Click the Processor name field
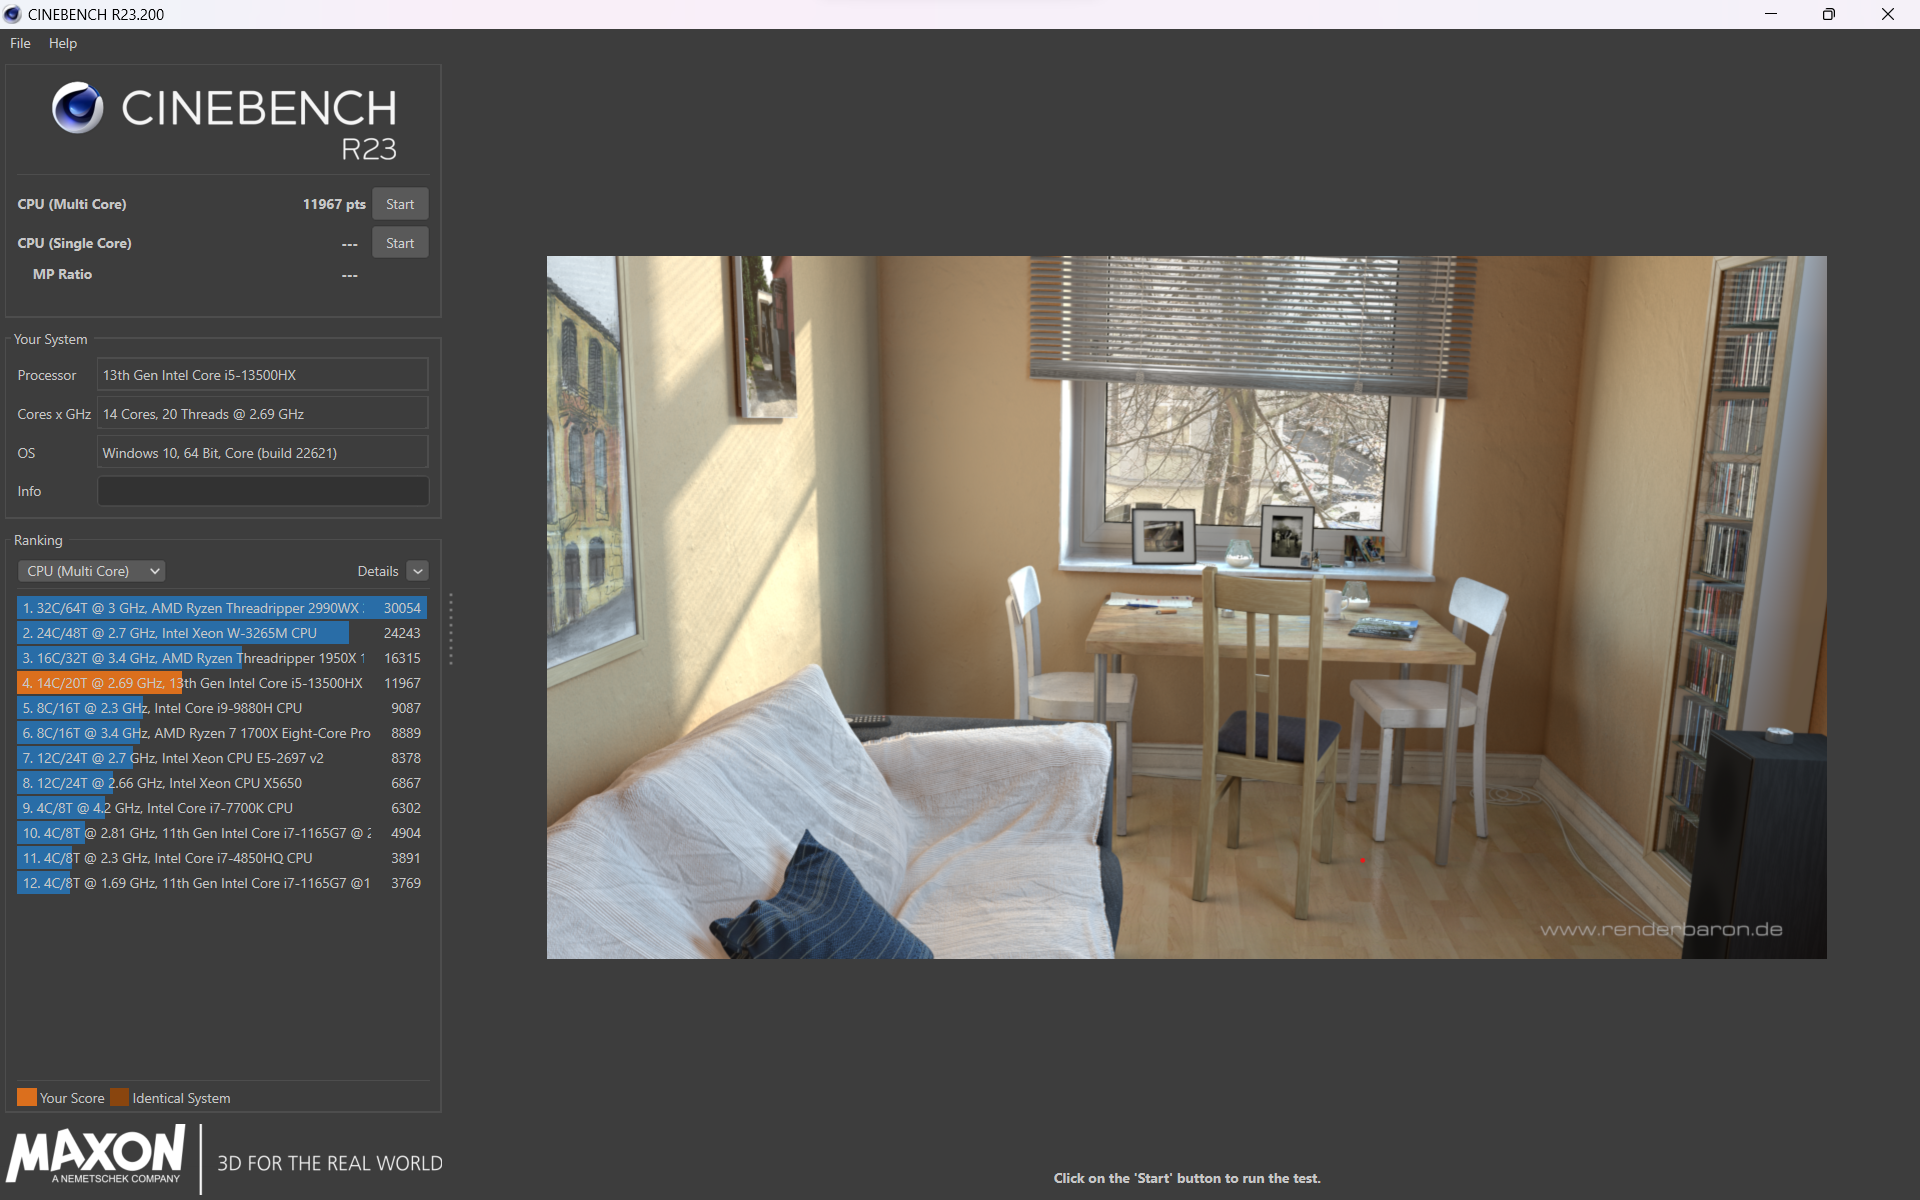1920x1200 pixels. pyautogui.click(x=262, y=375)
